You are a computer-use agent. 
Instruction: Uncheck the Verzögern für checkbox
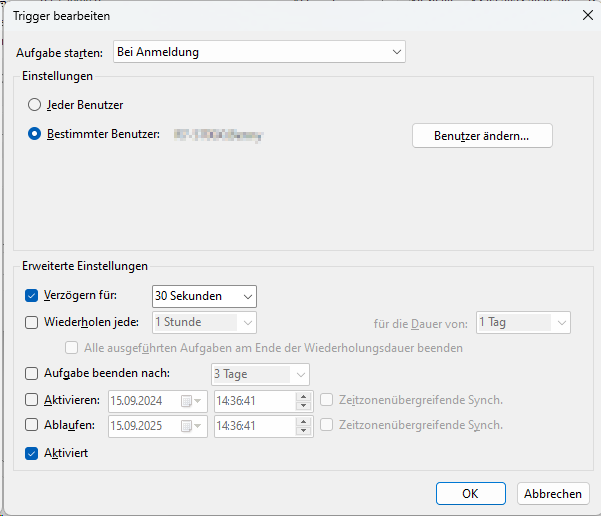coord(32,295)
